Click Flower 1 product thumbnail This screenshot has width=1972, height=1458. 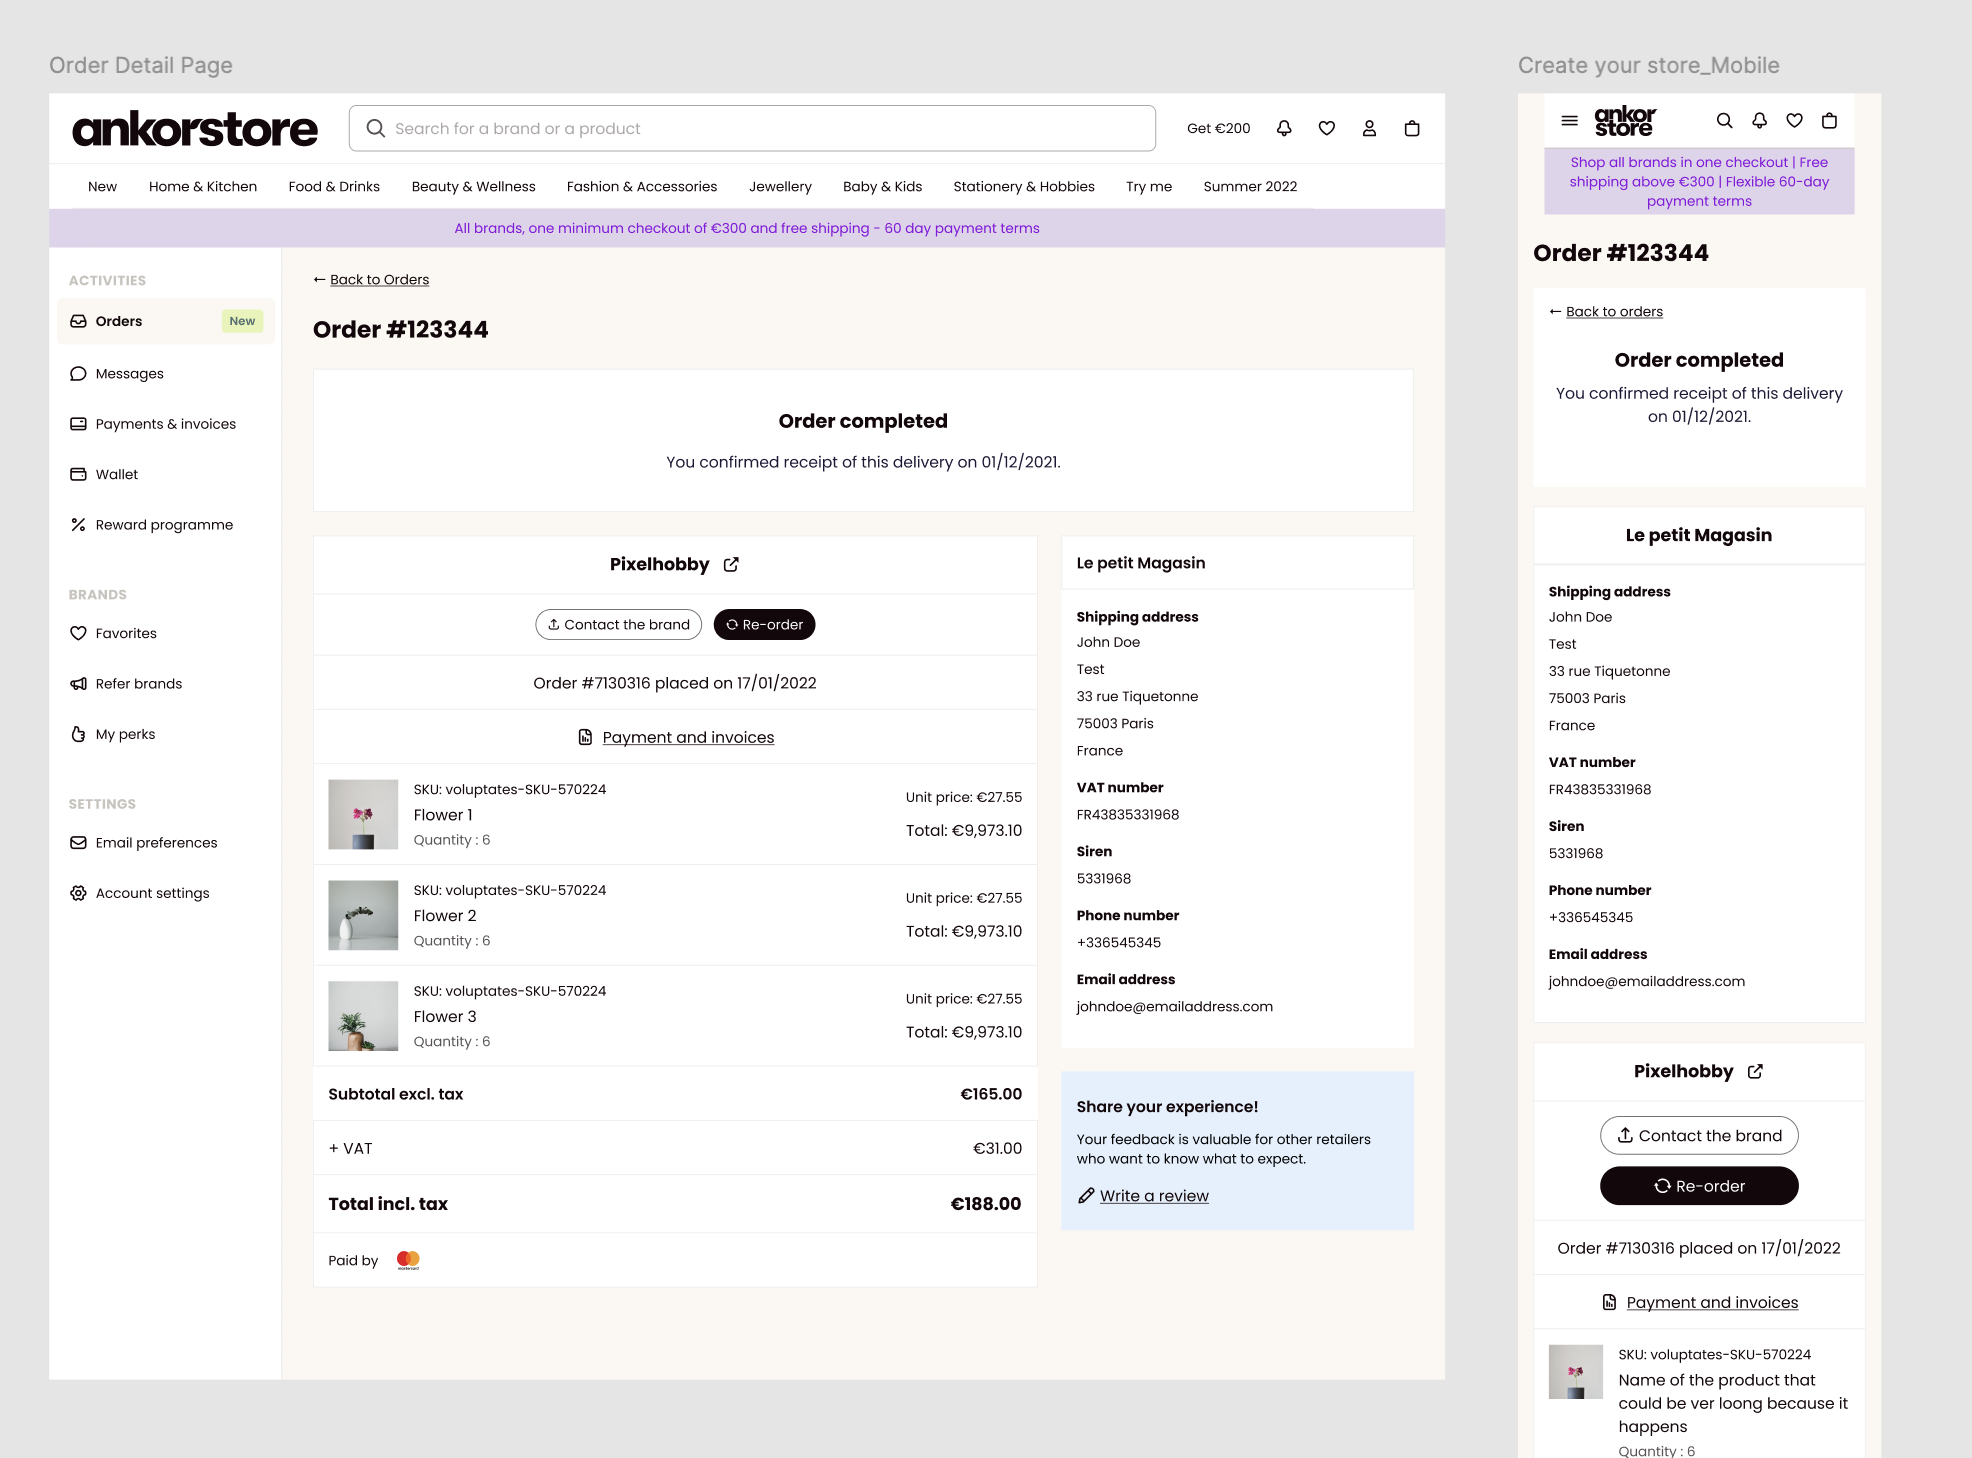tap(363, 814)
